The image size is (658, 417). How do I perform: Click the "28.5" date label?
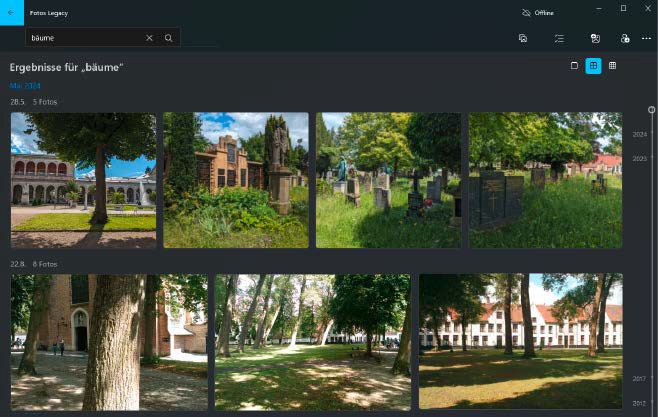[18, 102]
